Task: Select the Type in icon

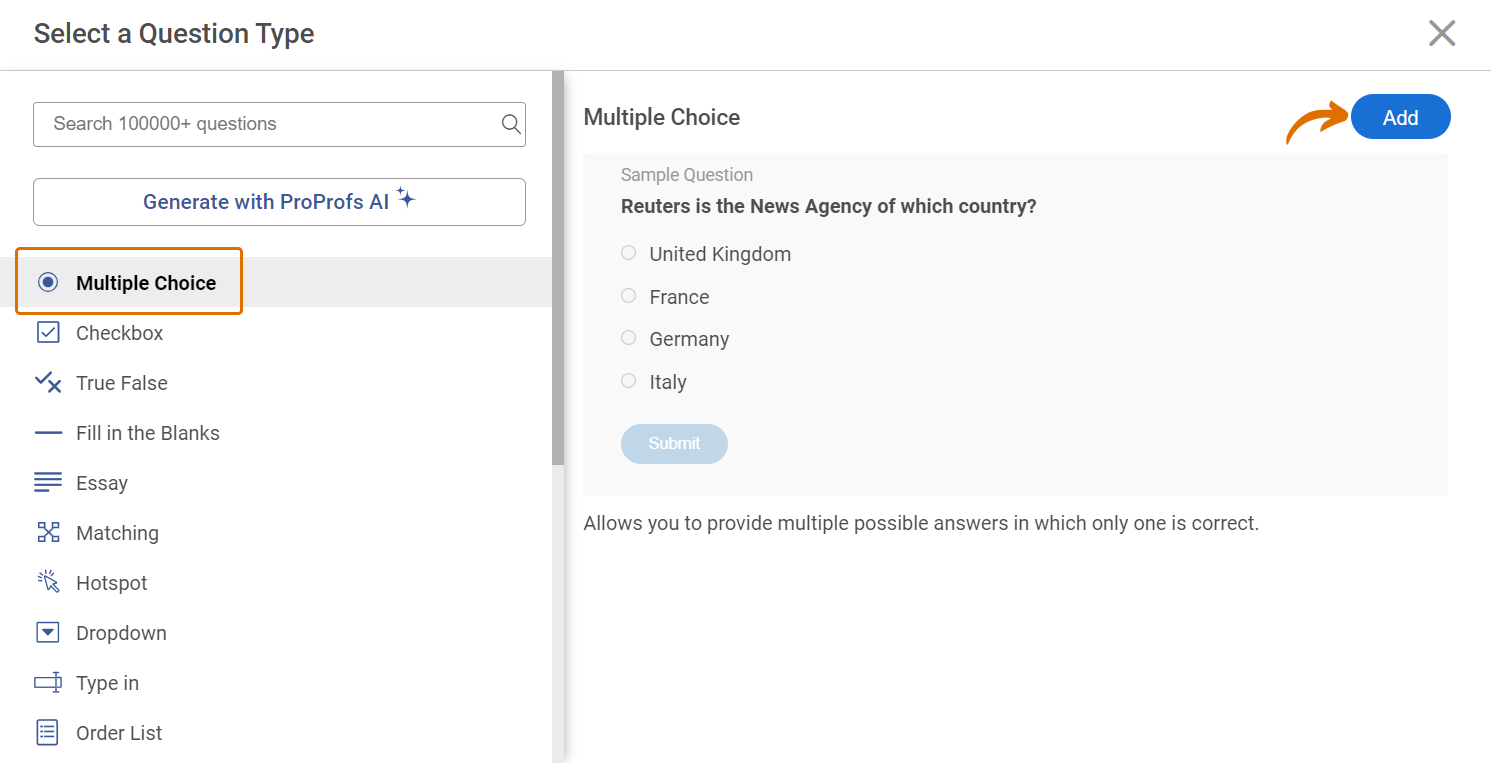Action: (x=48, y=683)
